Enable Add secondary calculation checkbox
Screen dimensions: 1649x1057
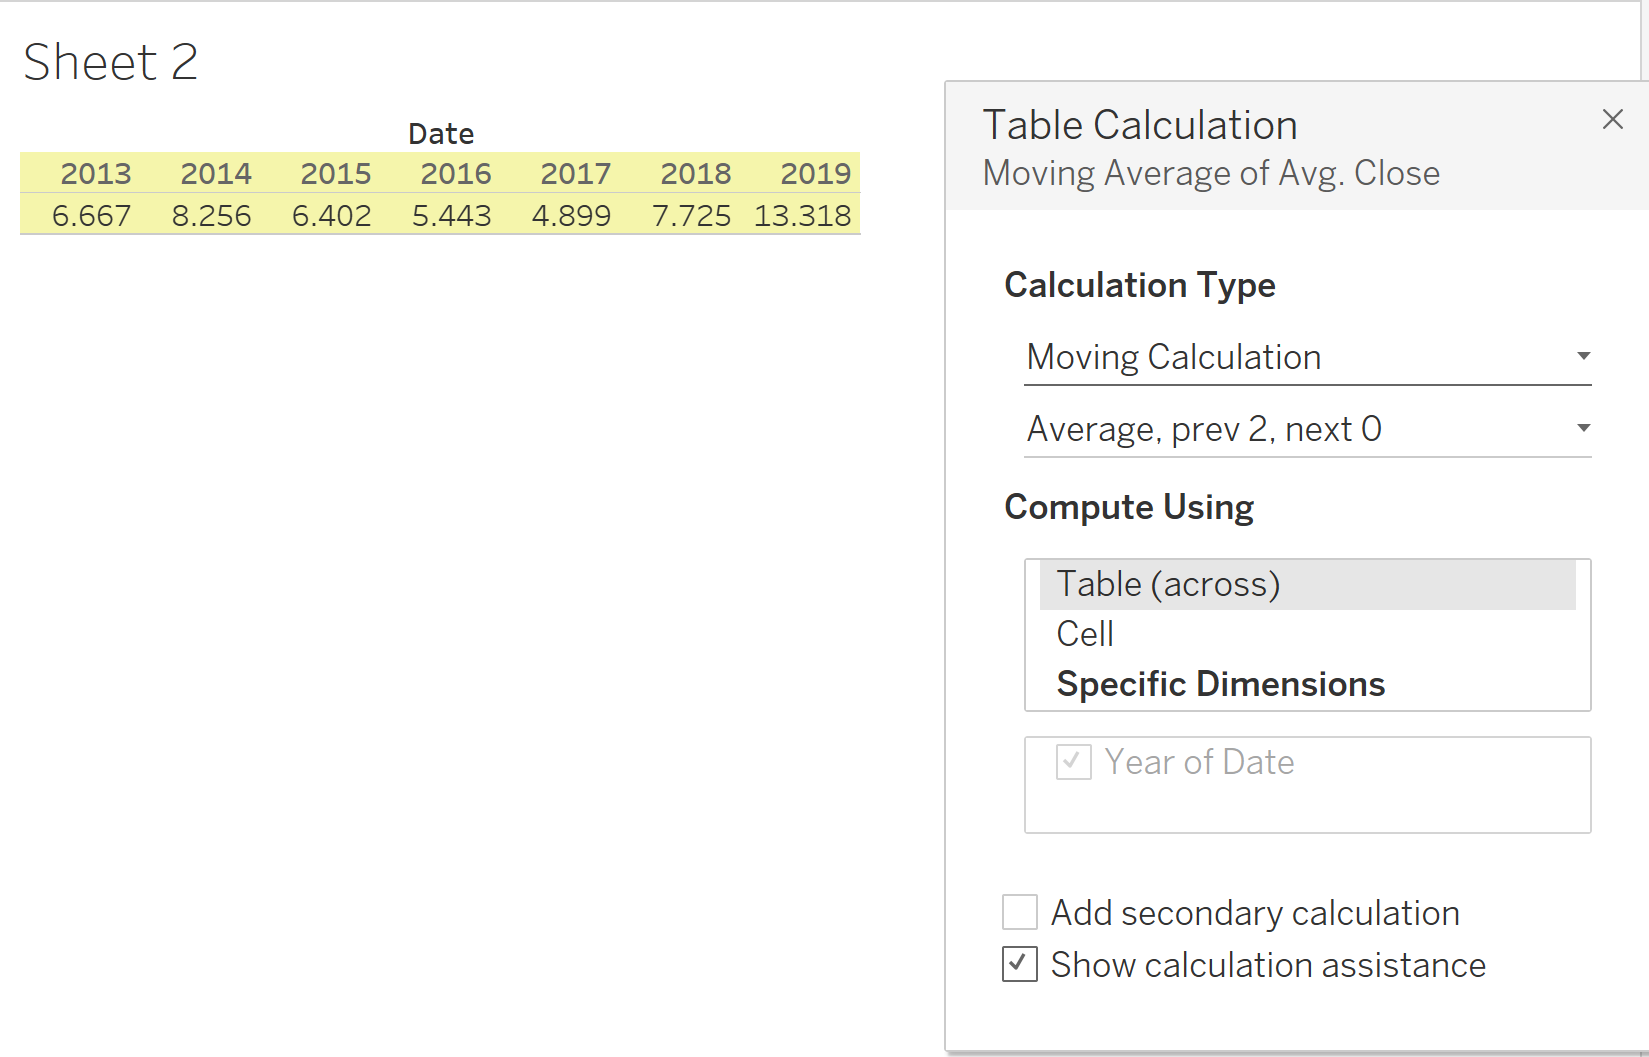1020,913
